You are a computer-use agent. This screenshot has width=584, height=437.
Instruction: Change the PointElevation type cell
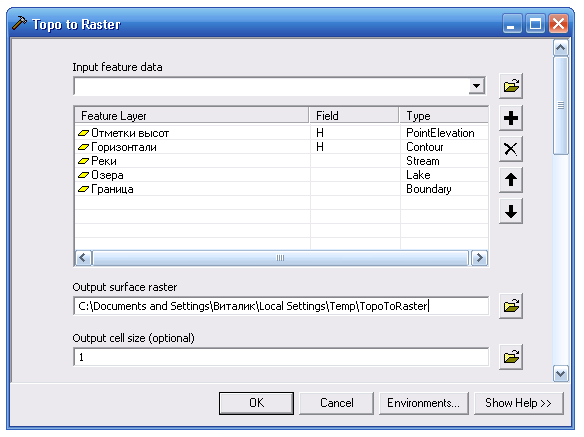click(x=444, y=133)
